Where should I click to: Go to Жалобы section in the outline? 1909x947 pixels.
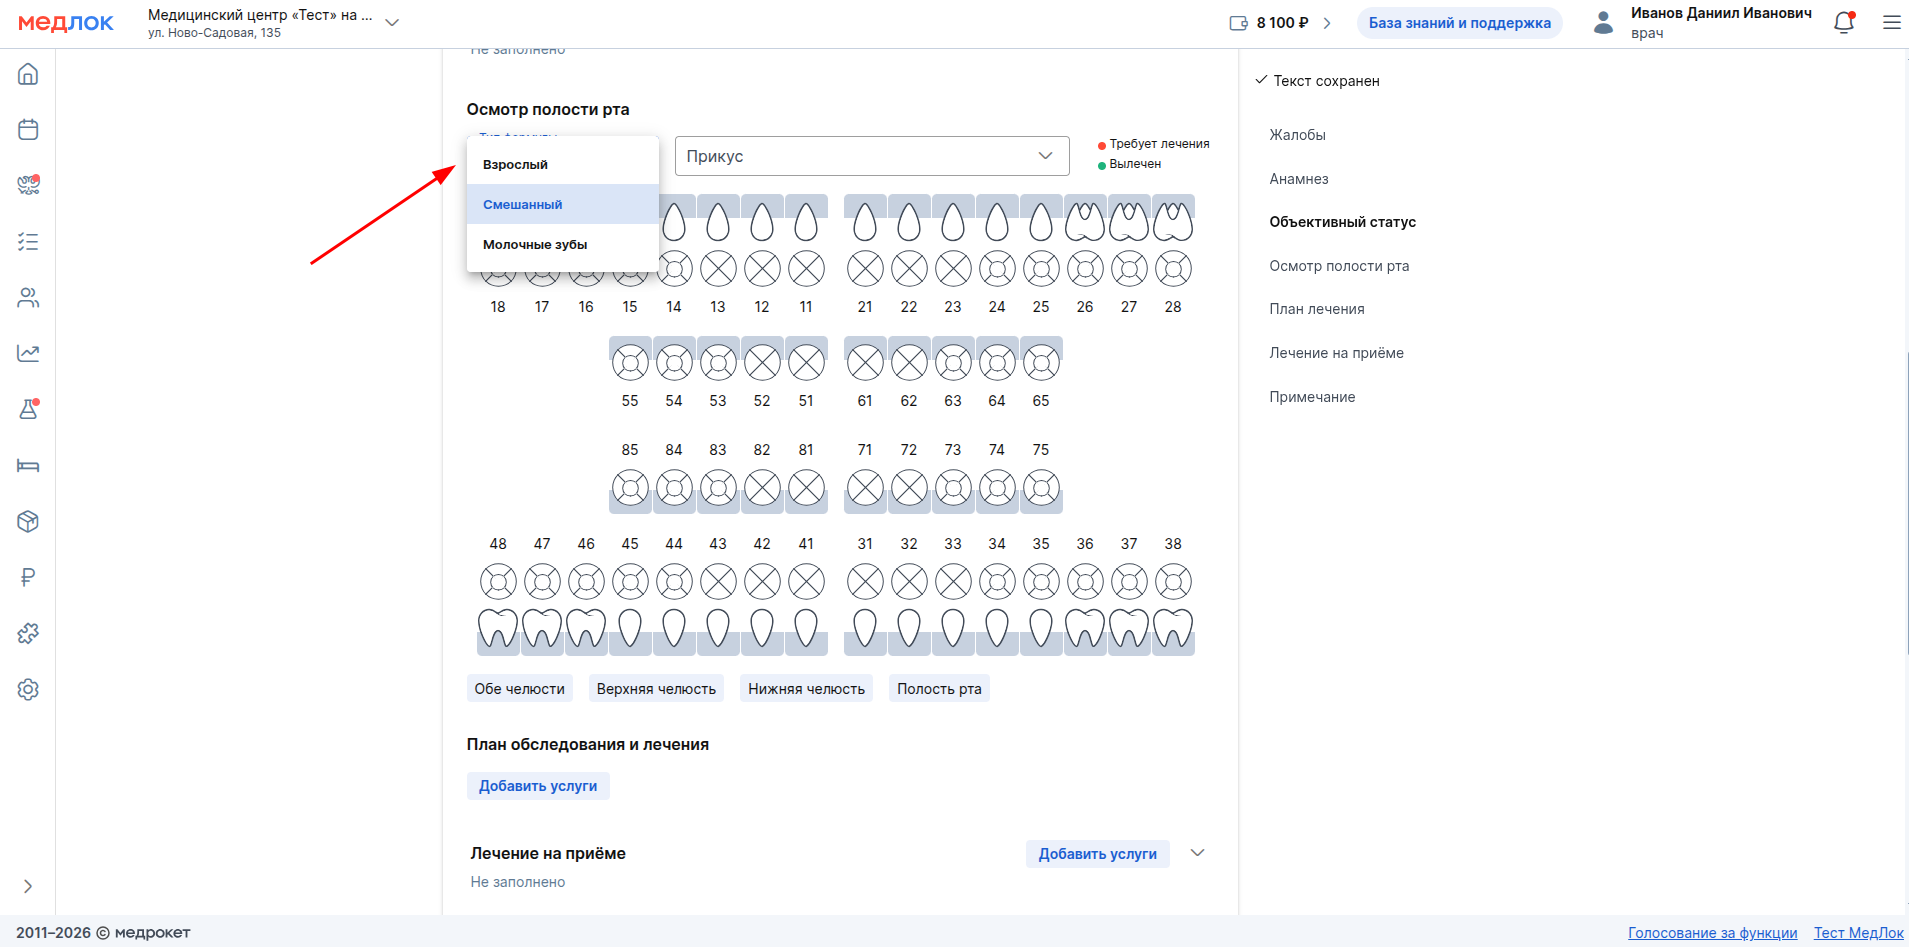pos(1297,135)
